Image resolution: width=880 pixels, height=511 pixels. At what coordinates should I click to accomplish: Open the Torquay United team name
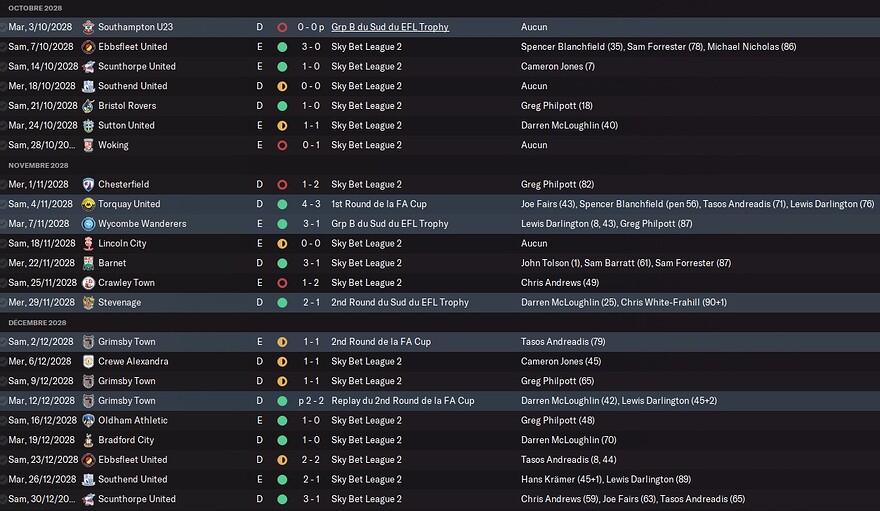pyautogui.click(x=129, y=204)
